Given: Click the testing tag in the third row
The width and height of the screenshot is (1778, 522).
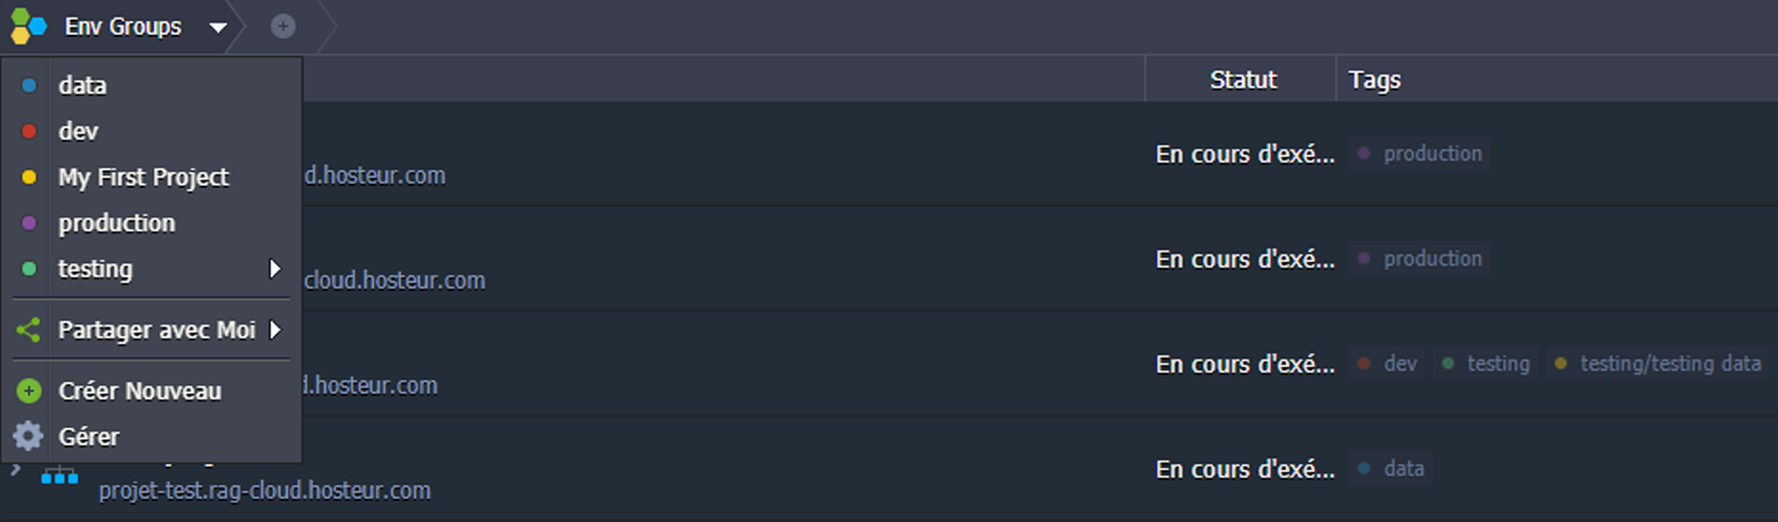Looking at the screenshot, I should tap(1487, 363).
